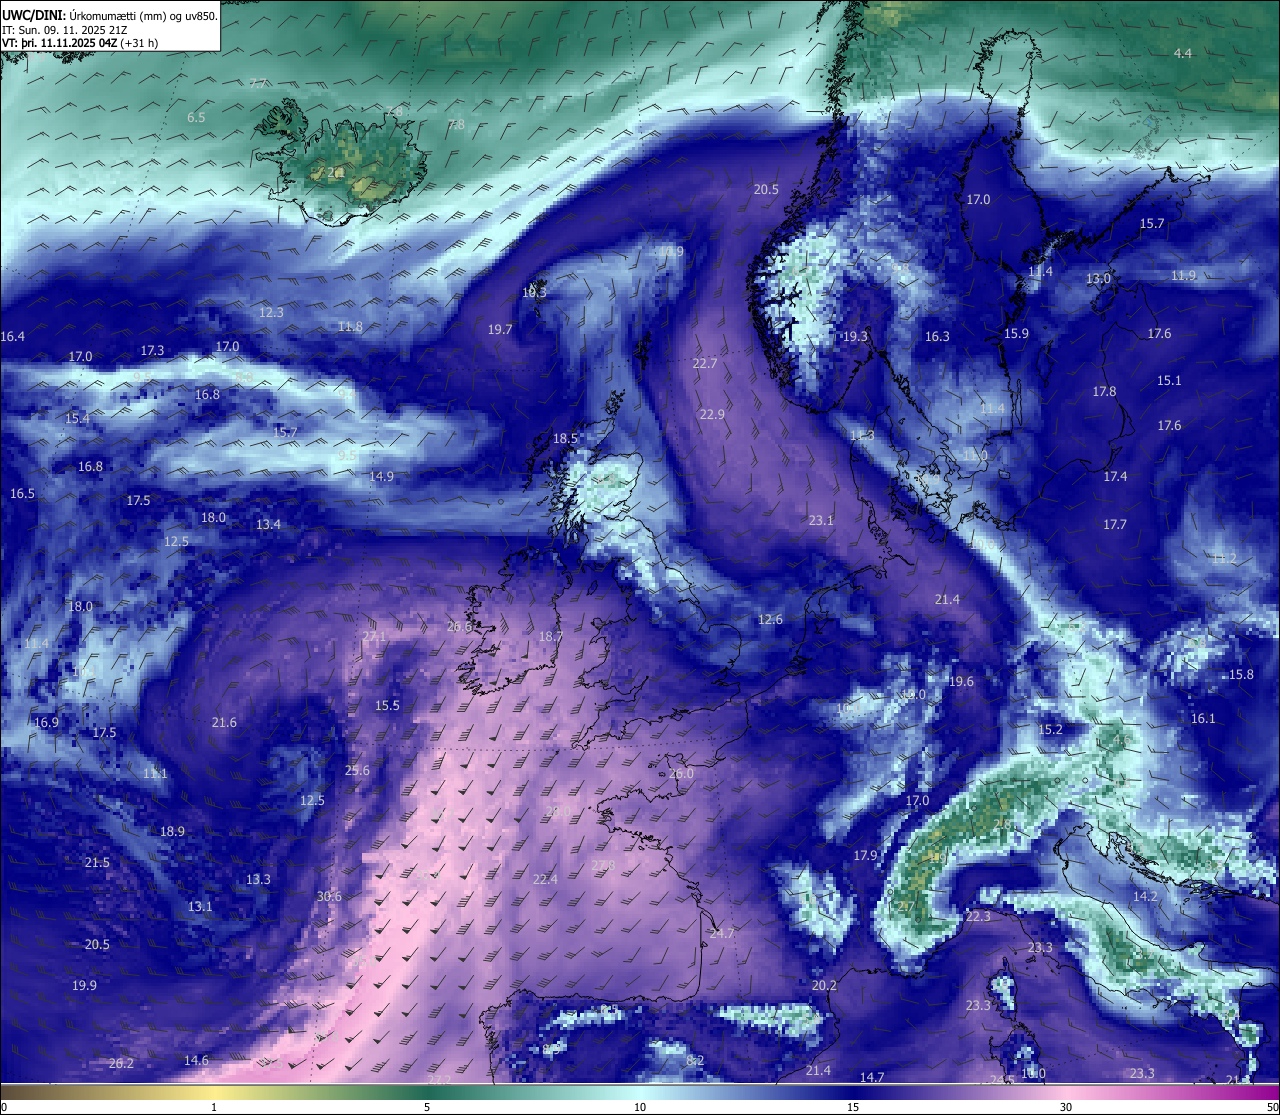Image resolution: width=1280 pixels, height=1115 pixels.
Task: Click the 50 tick on the color scale
Action: point(1273,1107)
